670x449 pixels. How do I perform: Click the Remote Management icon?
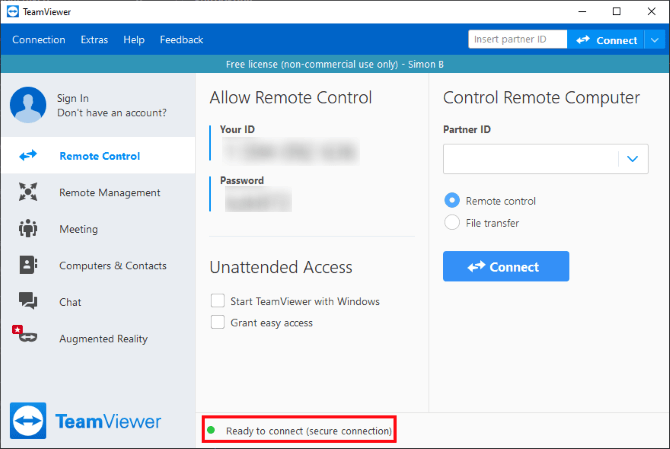tap(28, 192)
